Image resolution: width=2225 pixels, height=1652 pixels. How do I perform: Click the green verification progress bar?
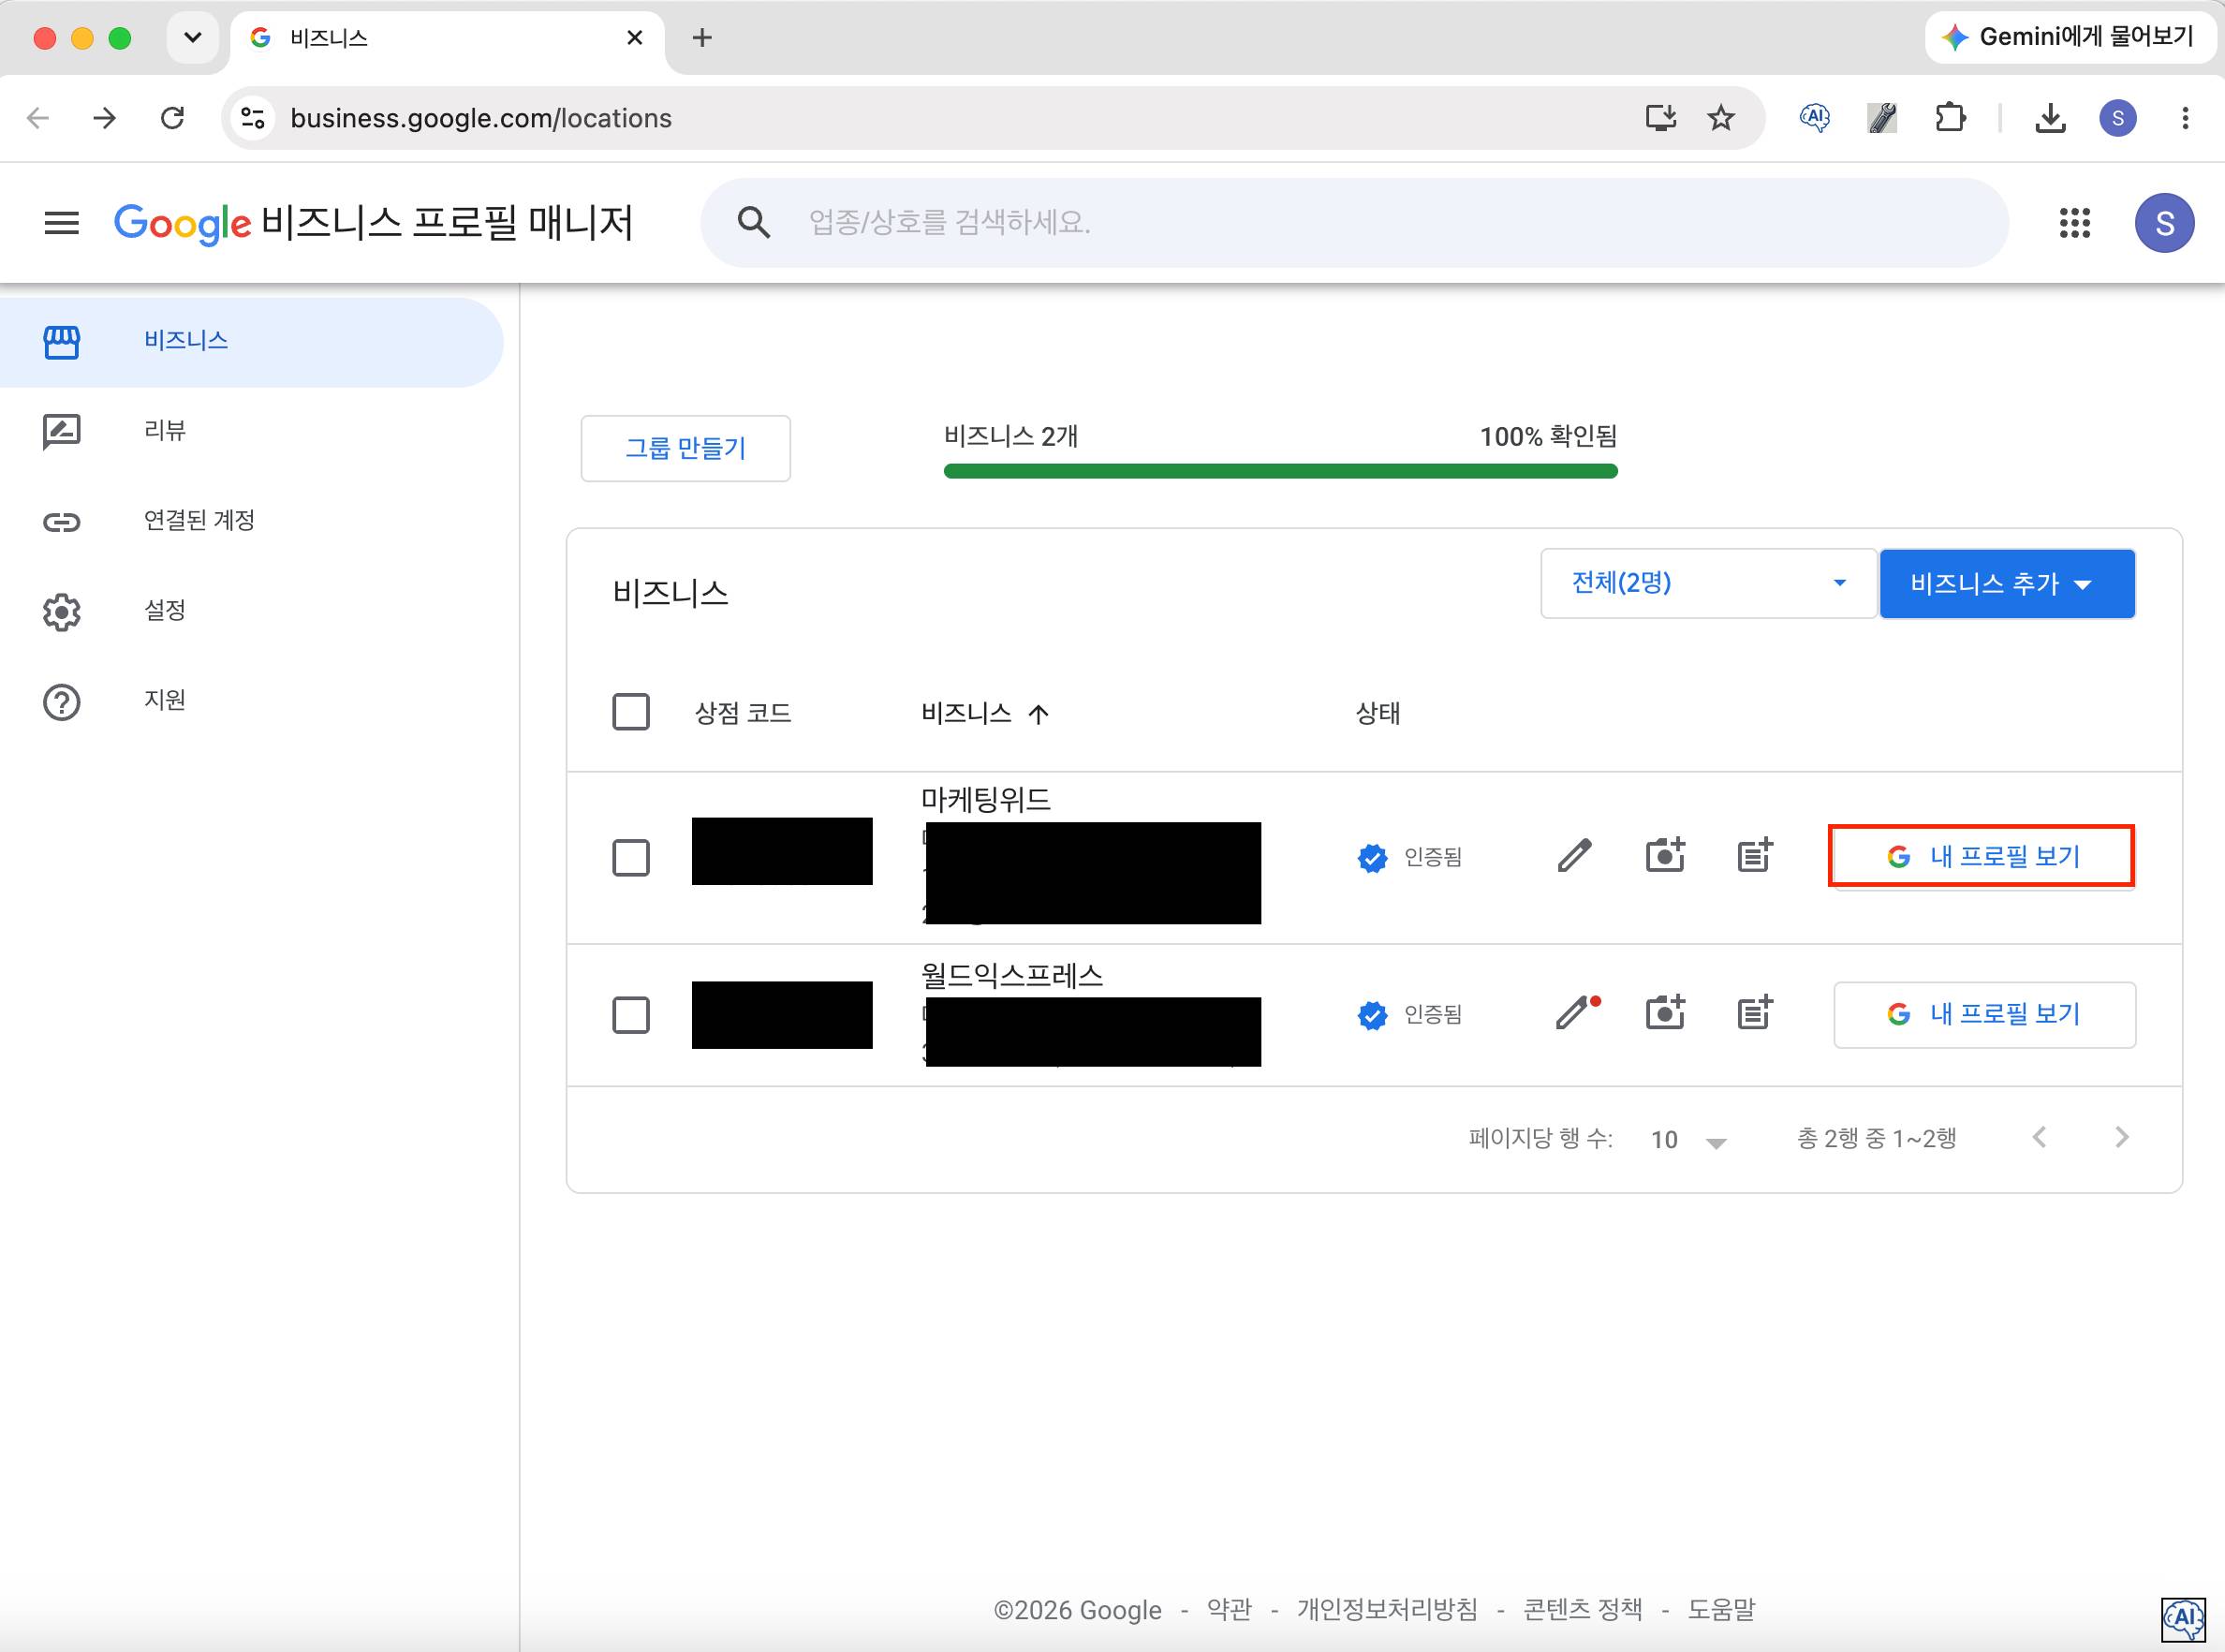tap(1280, 471)
